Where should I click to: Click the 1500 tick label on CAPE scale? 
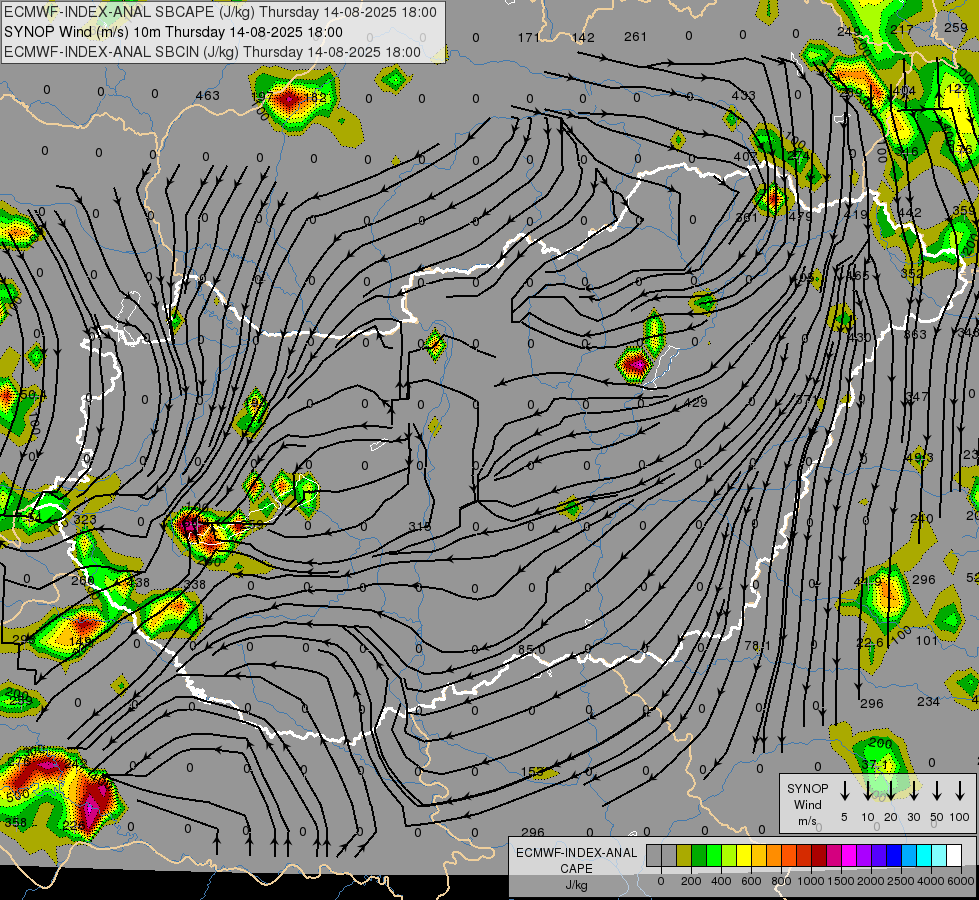point(840,881)
